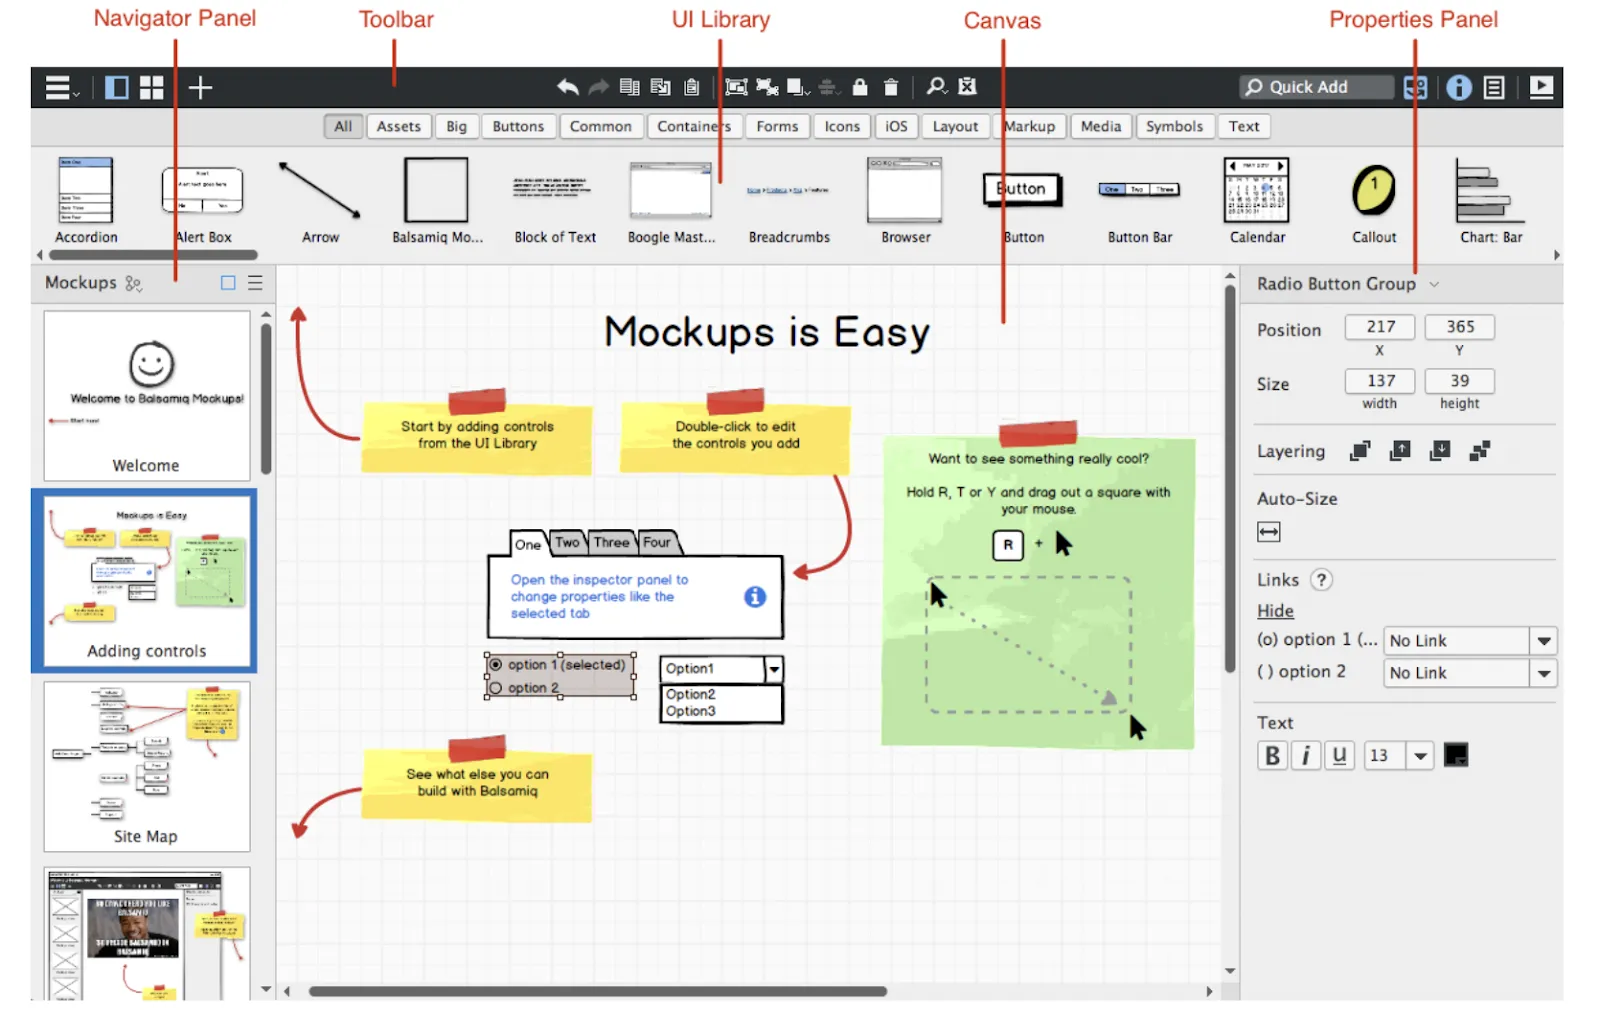Add the Accordion control from library
Screen dimensions: 1600x1012
86,200
